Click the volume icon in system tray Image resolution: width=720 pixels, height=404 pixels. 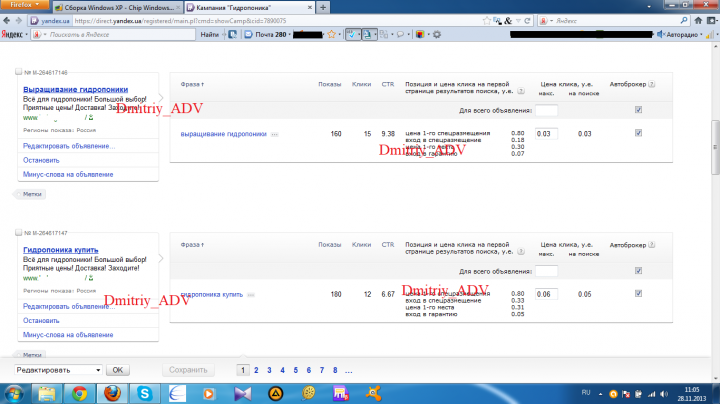pyautogui.click(x=664, y=394)
